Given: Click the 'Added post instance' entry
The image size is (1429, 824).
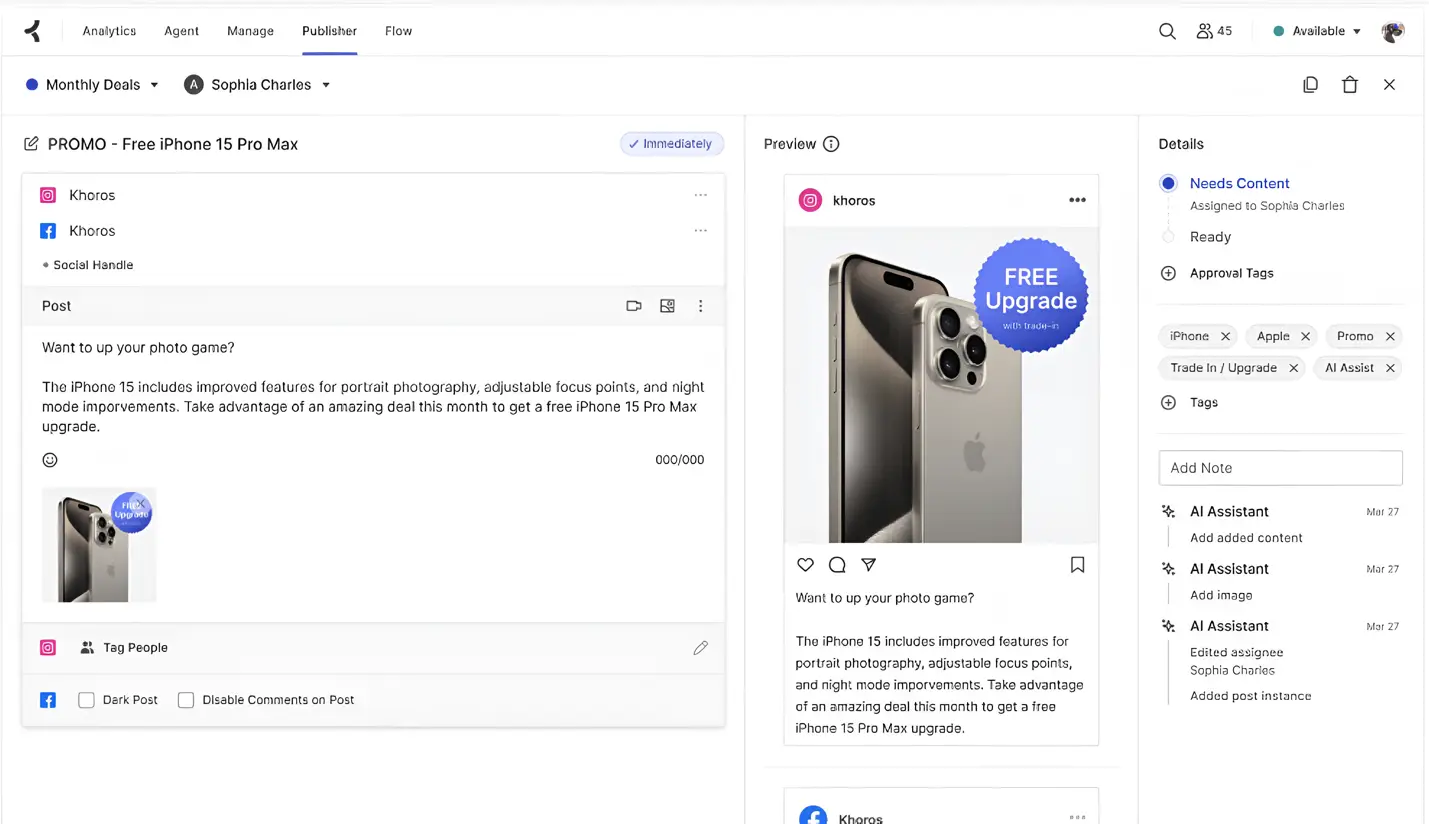Looking at the screenshot, I should click(1250, 696).
